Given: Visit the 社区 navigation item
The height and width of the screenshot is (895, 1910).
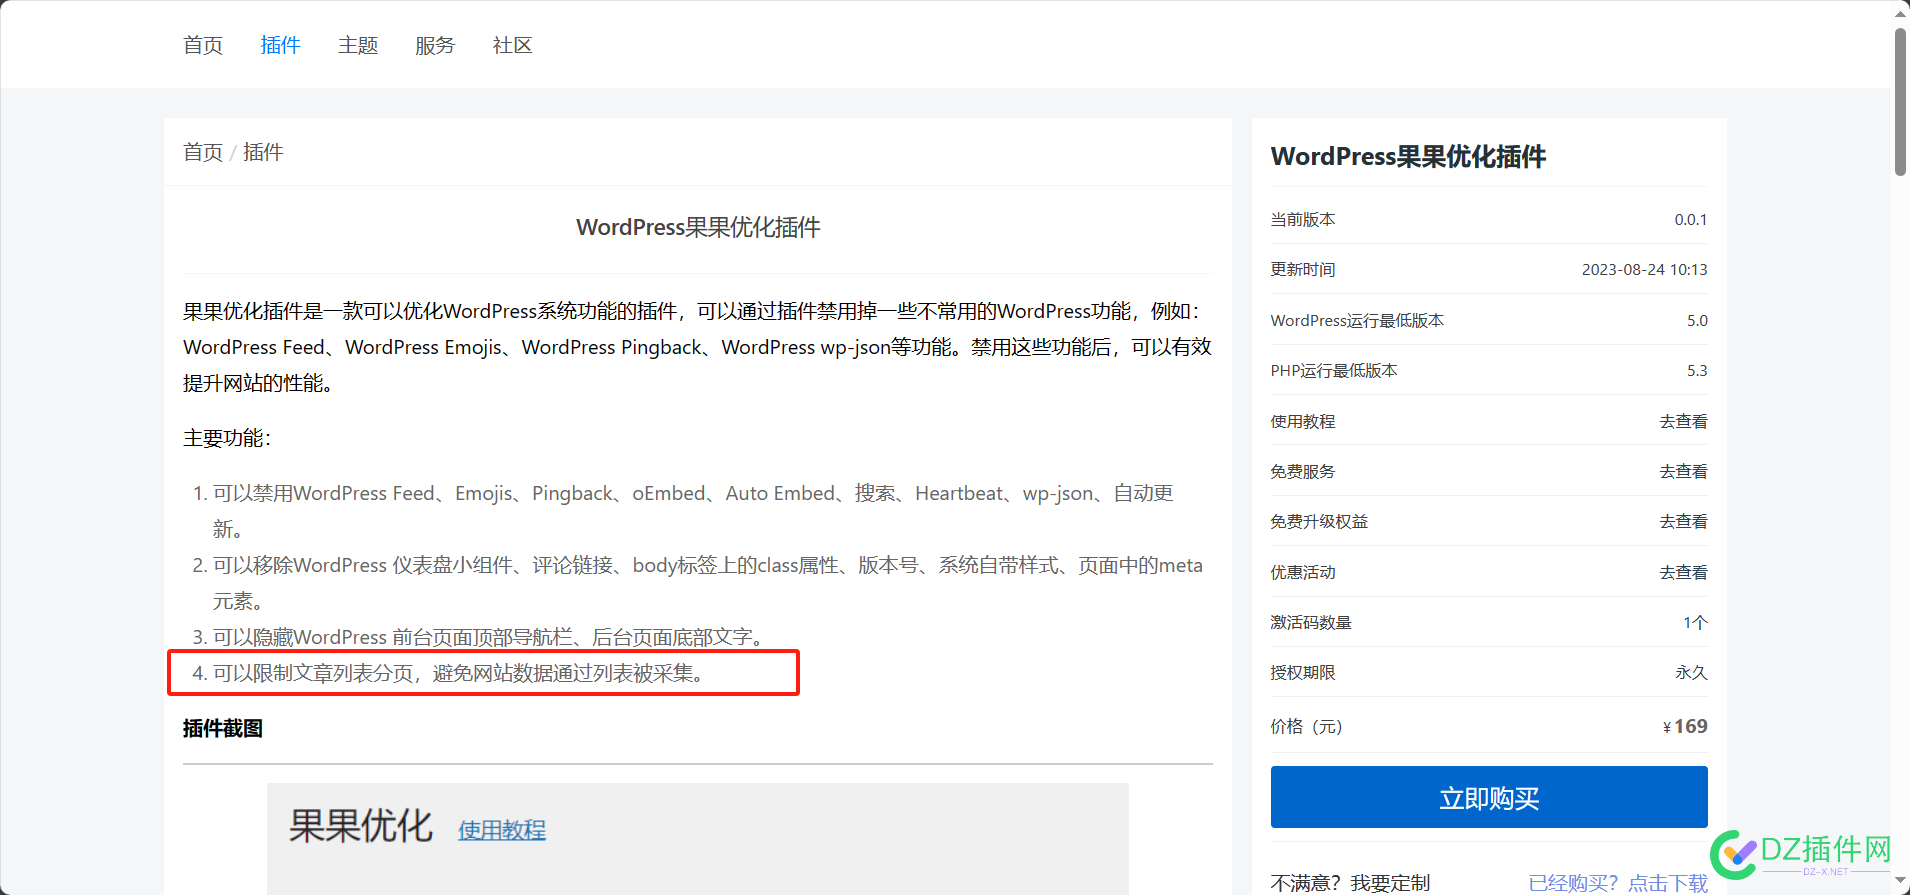Looking at the screenshot, I should click(512, 45).
